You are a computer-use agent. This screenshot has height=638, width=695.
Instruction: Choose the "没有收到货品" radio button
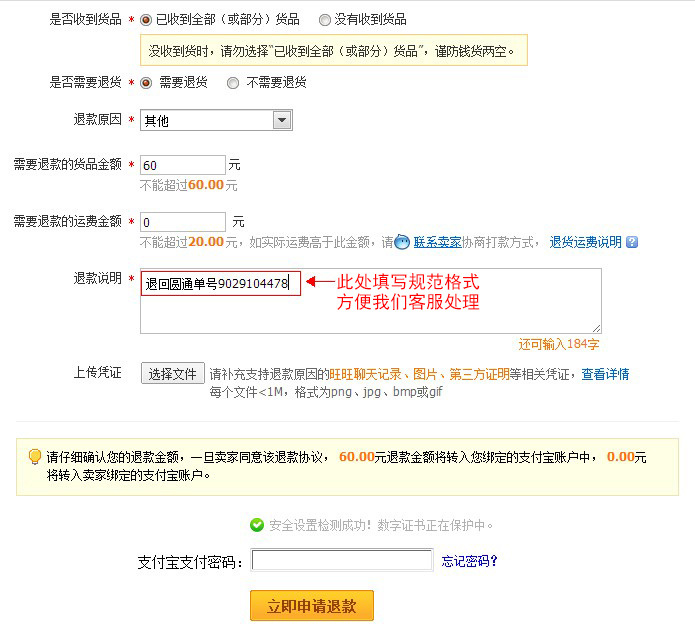pyautogui.click(x=325, y=19)
